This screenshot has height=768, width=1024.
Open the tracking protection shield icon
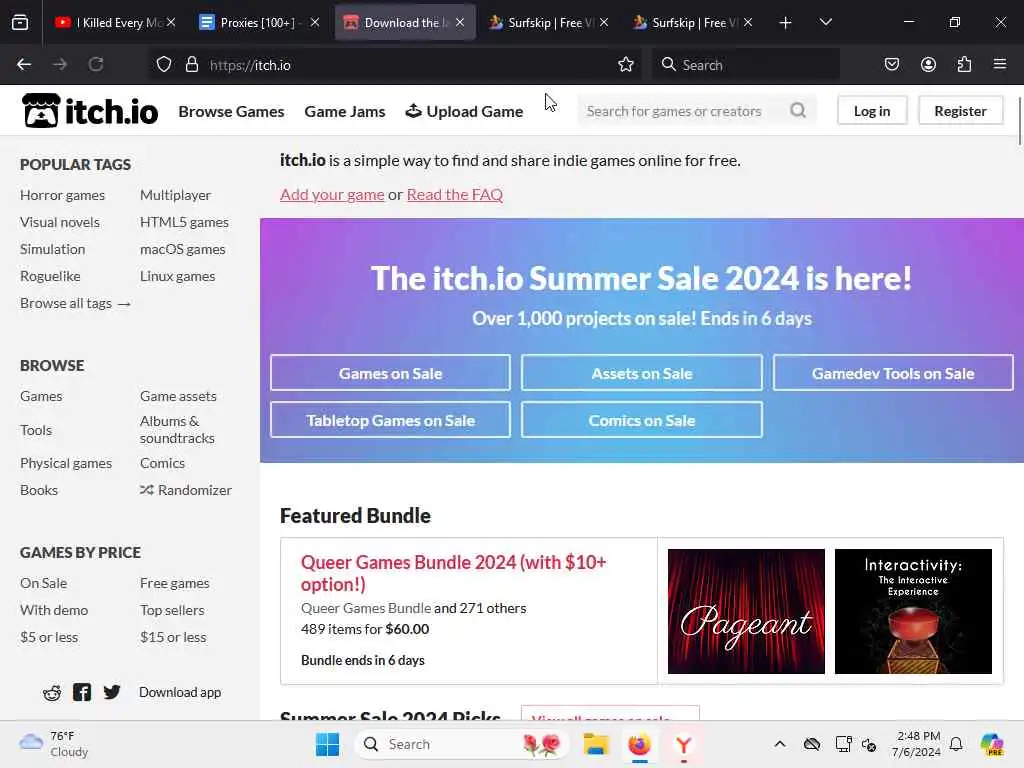click(164, 64)
